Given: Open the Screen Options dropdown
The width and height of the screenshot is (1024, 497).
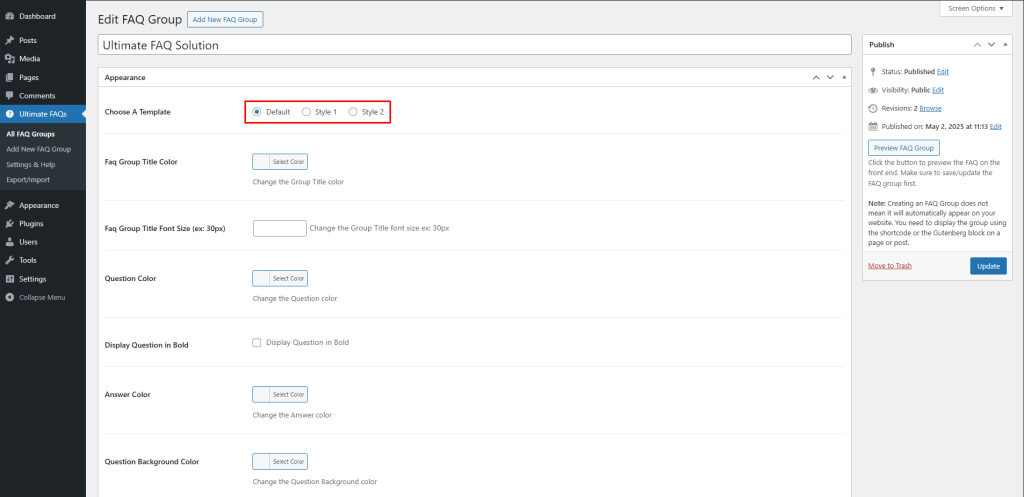Looking at the screenshot, I should pyautogui.click(x=976, y=8).
